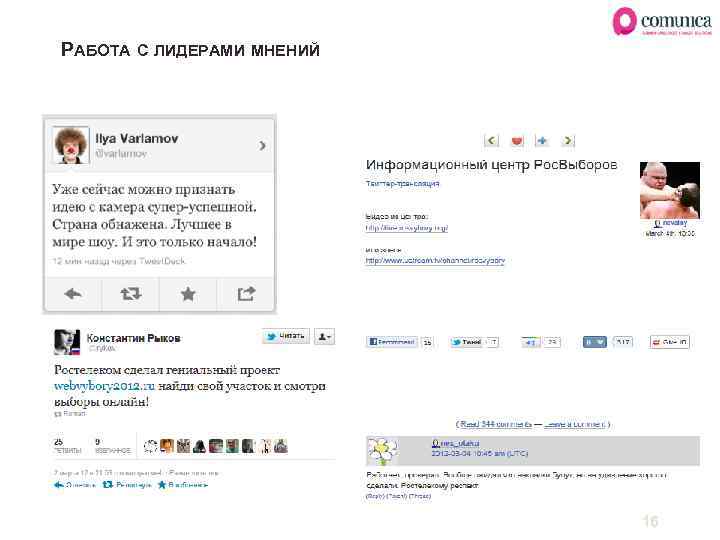Go to next post with green right arrow
Screen dimensions: 720x540
click(568, 141)
